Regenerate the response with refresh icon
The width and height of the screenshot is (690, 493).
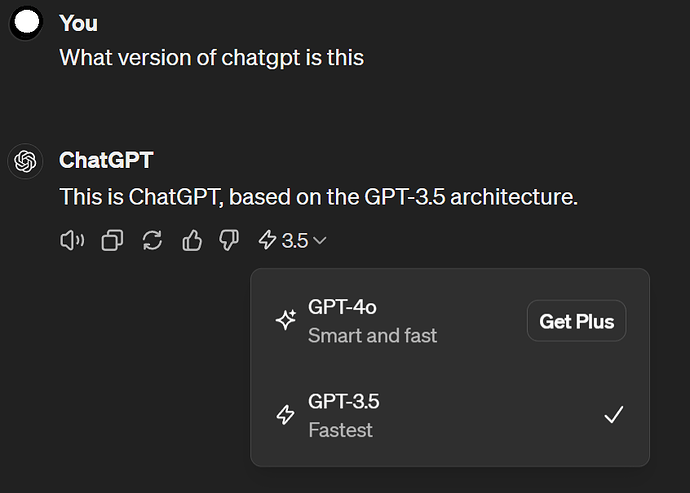152,241
